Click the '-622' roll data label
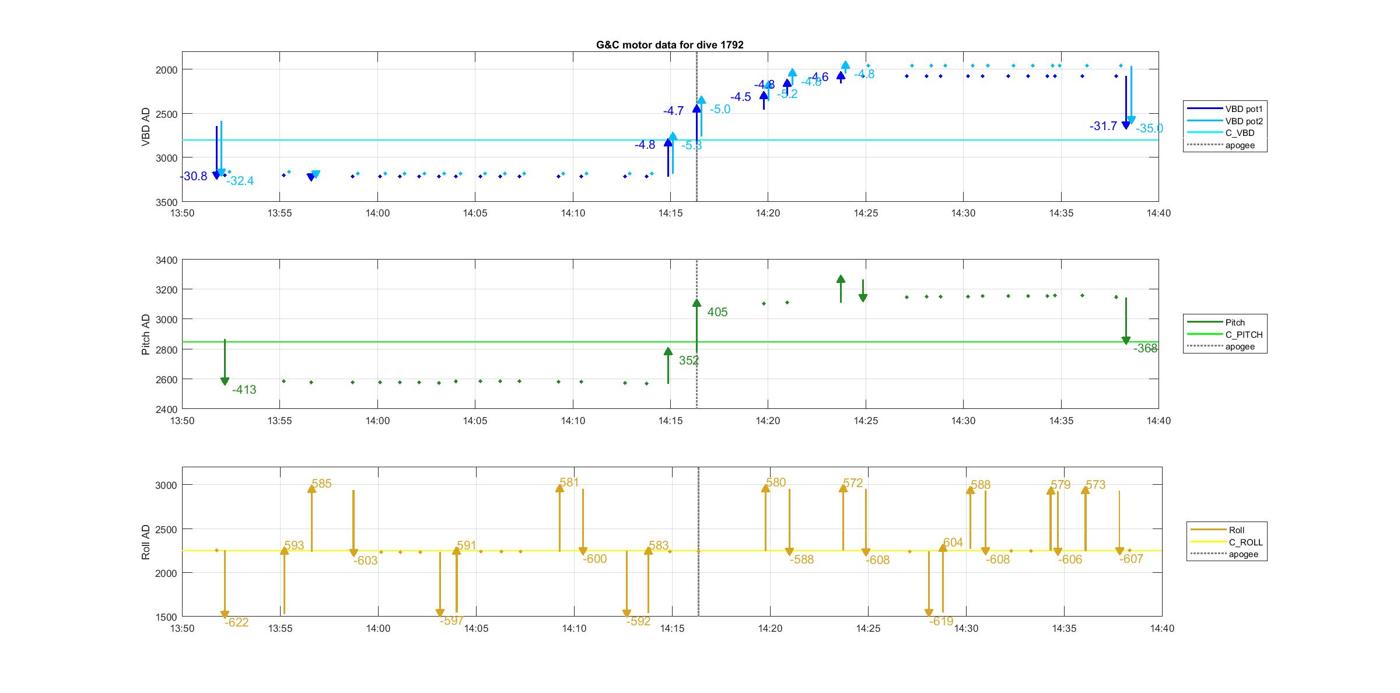The width and height of the screenshot is (1400, 693). point(237,622)
